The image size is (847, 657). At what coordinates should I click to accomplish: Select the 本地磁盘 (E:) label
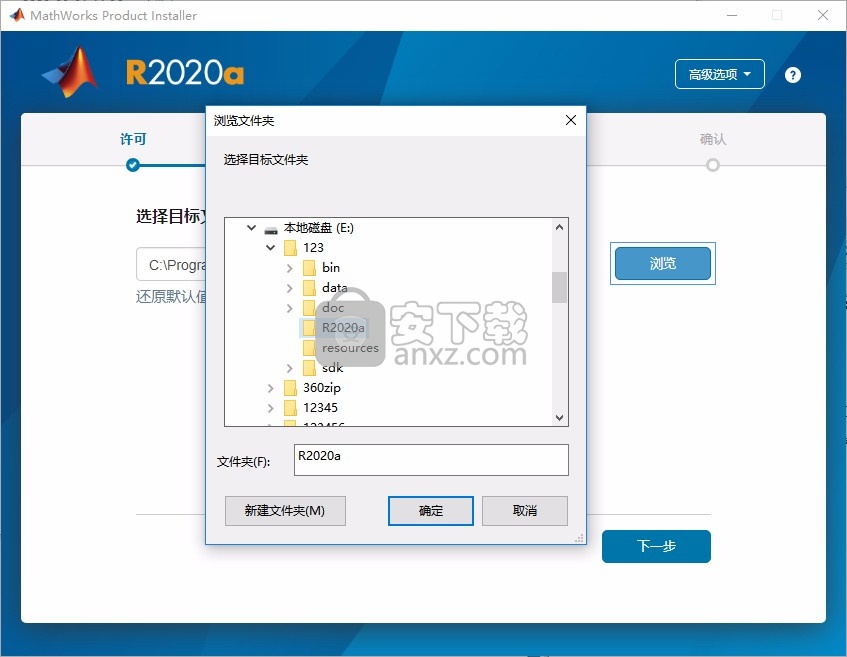319,228
